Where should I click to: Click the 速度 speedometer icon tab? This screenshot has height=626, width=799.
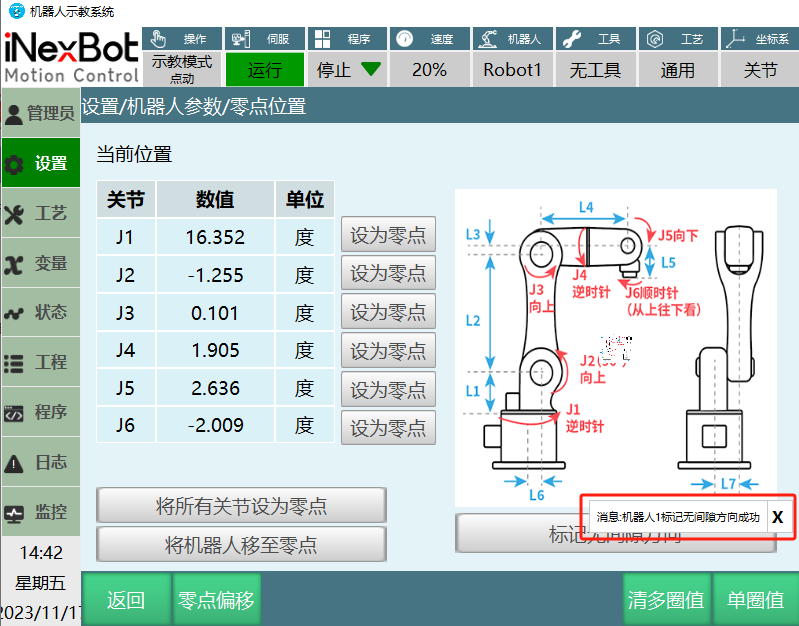428,39
